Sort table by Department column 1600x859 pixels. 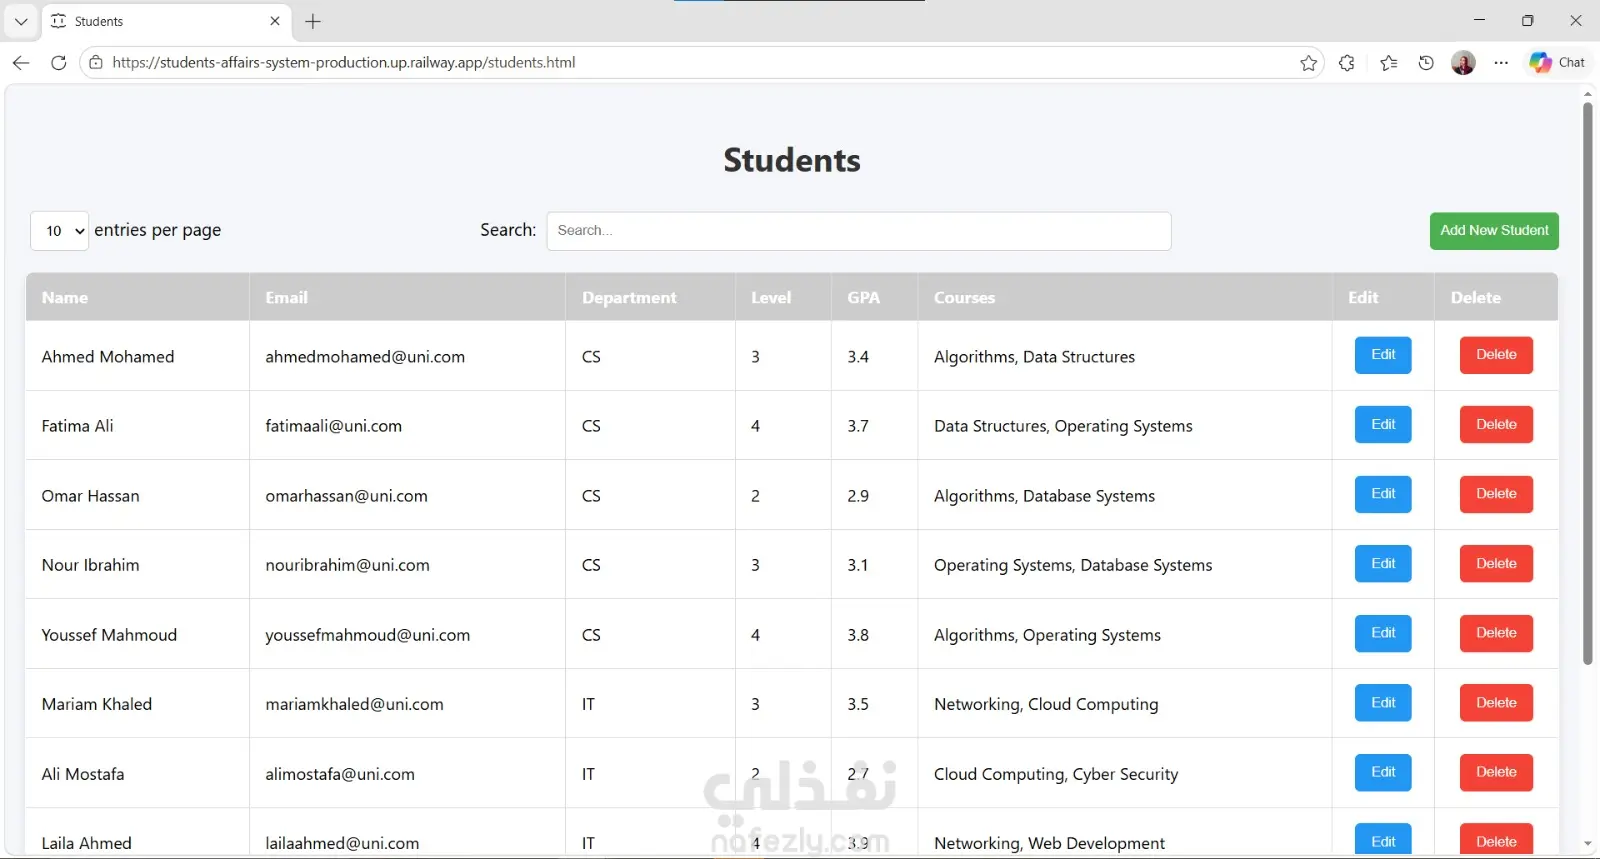point(650,297)
